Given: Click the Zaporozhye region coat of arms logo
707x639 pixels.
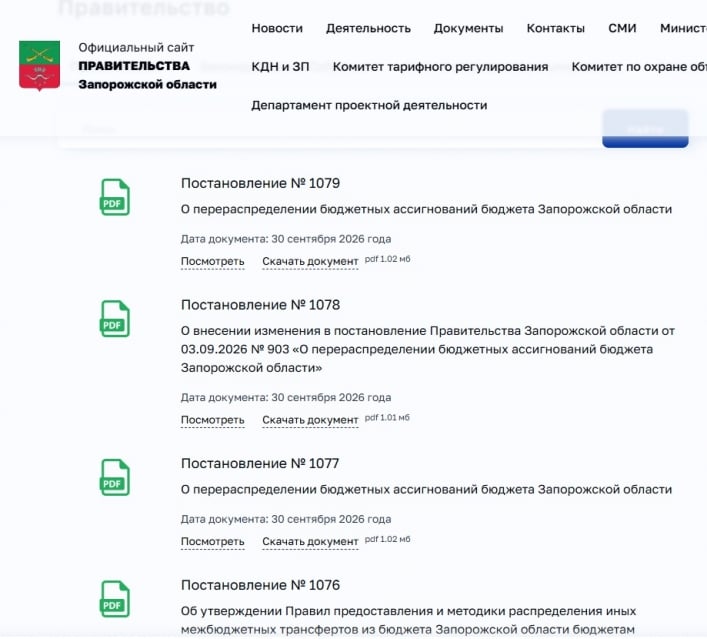Looking at the screenshot, I should pos(39,66).
